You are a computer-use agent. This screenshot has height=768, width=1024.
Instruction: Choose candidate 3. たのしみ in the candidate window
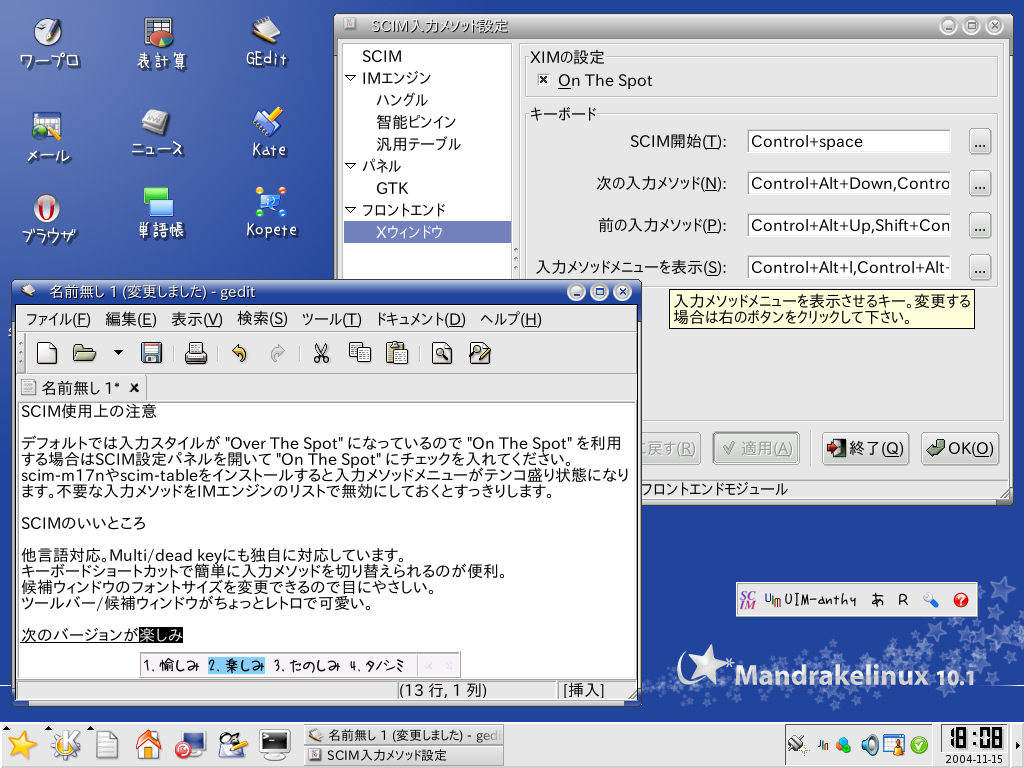point(307,665)
